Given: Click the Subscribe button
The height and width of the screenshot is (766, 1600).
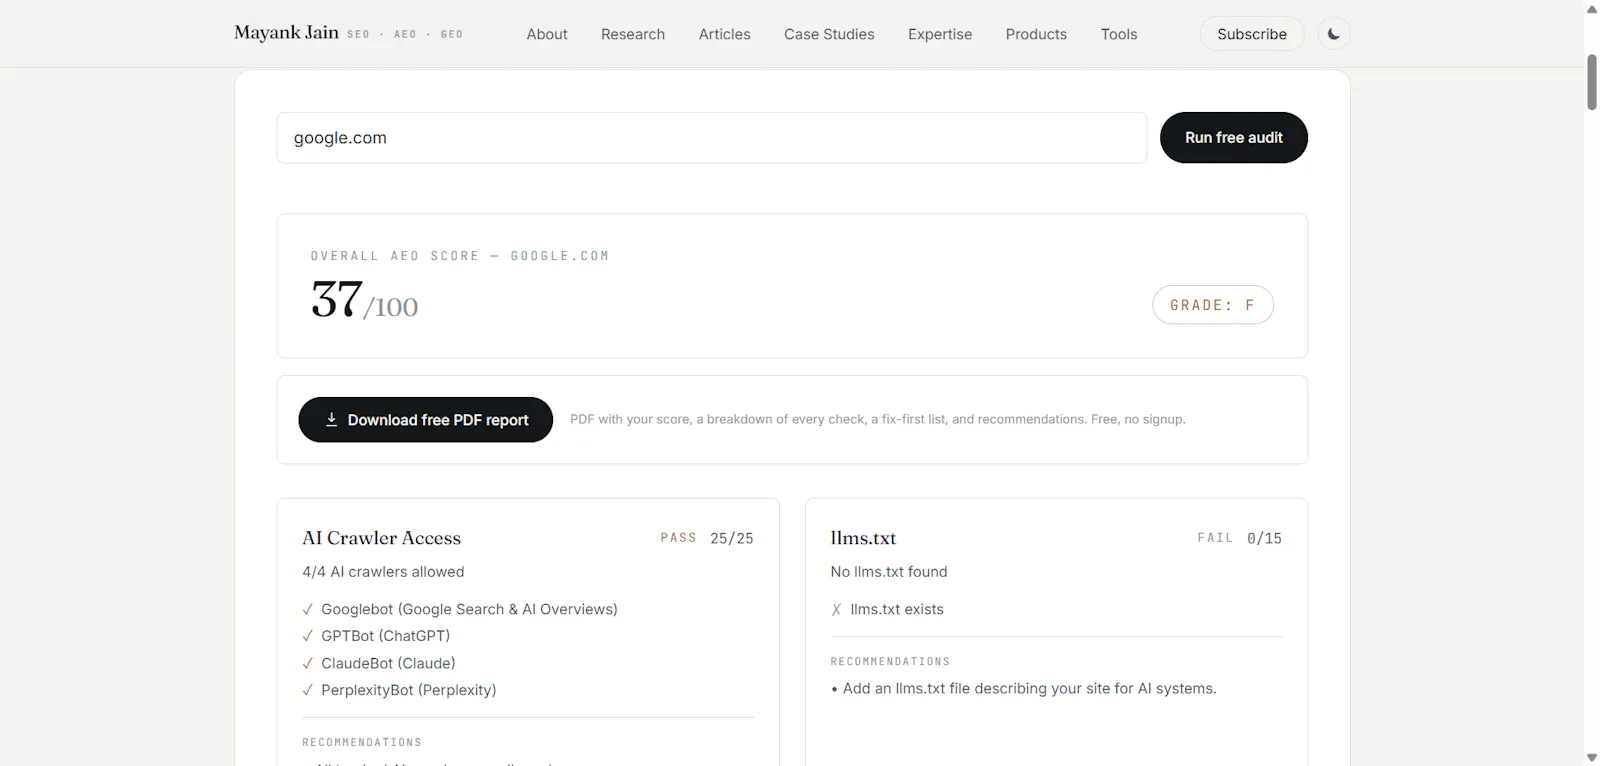Looking at the screenshot, I should point(1252,34).
